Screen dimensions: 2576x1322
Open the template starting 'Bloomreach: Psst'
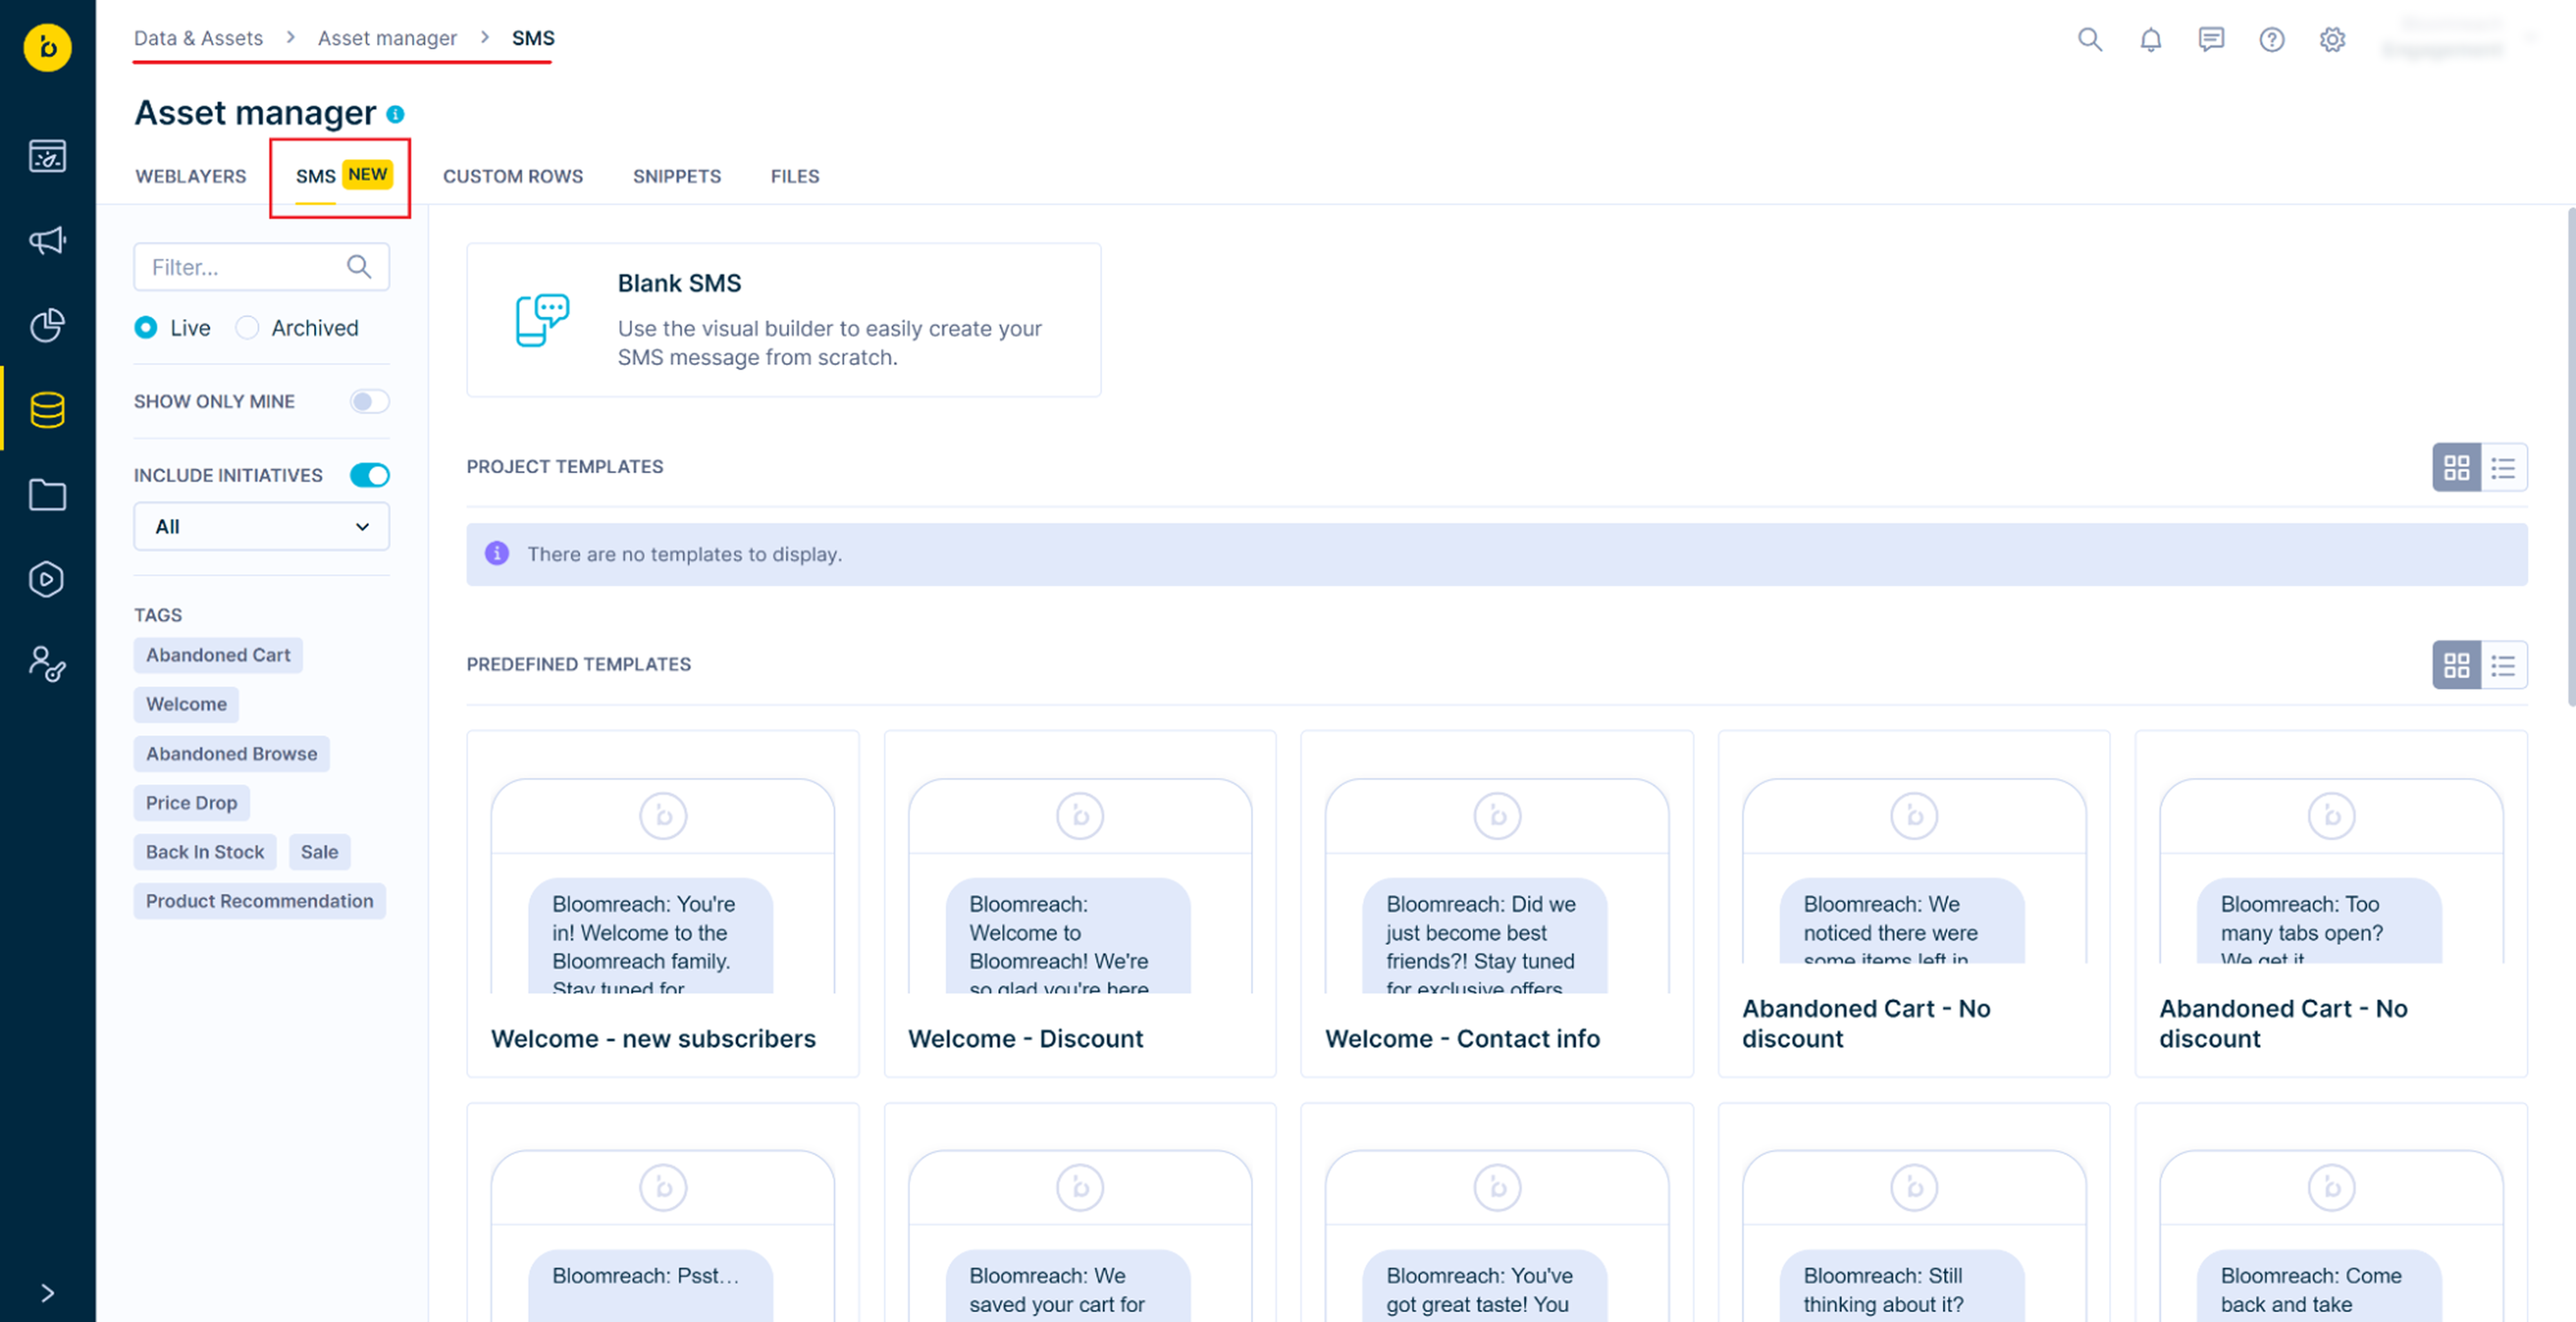[x=662, y=1213]
